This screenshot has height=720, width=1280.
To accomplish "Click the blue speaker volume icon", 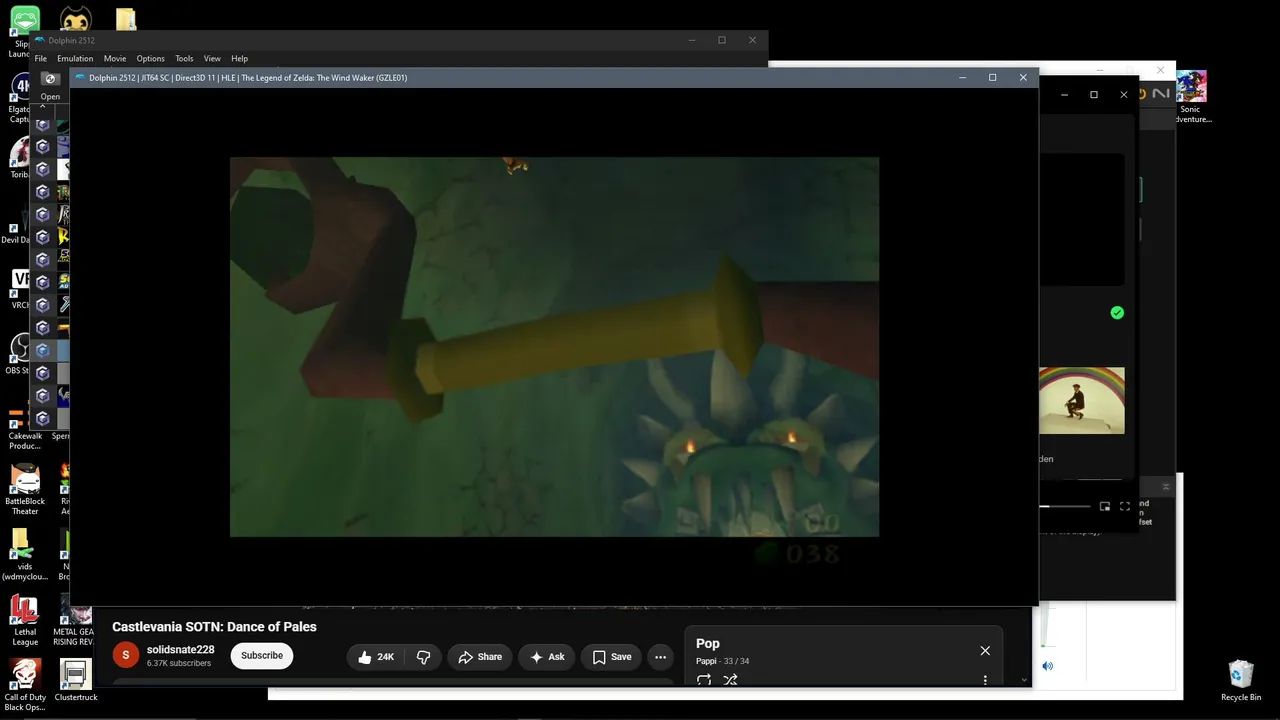I will (1047, 666).
